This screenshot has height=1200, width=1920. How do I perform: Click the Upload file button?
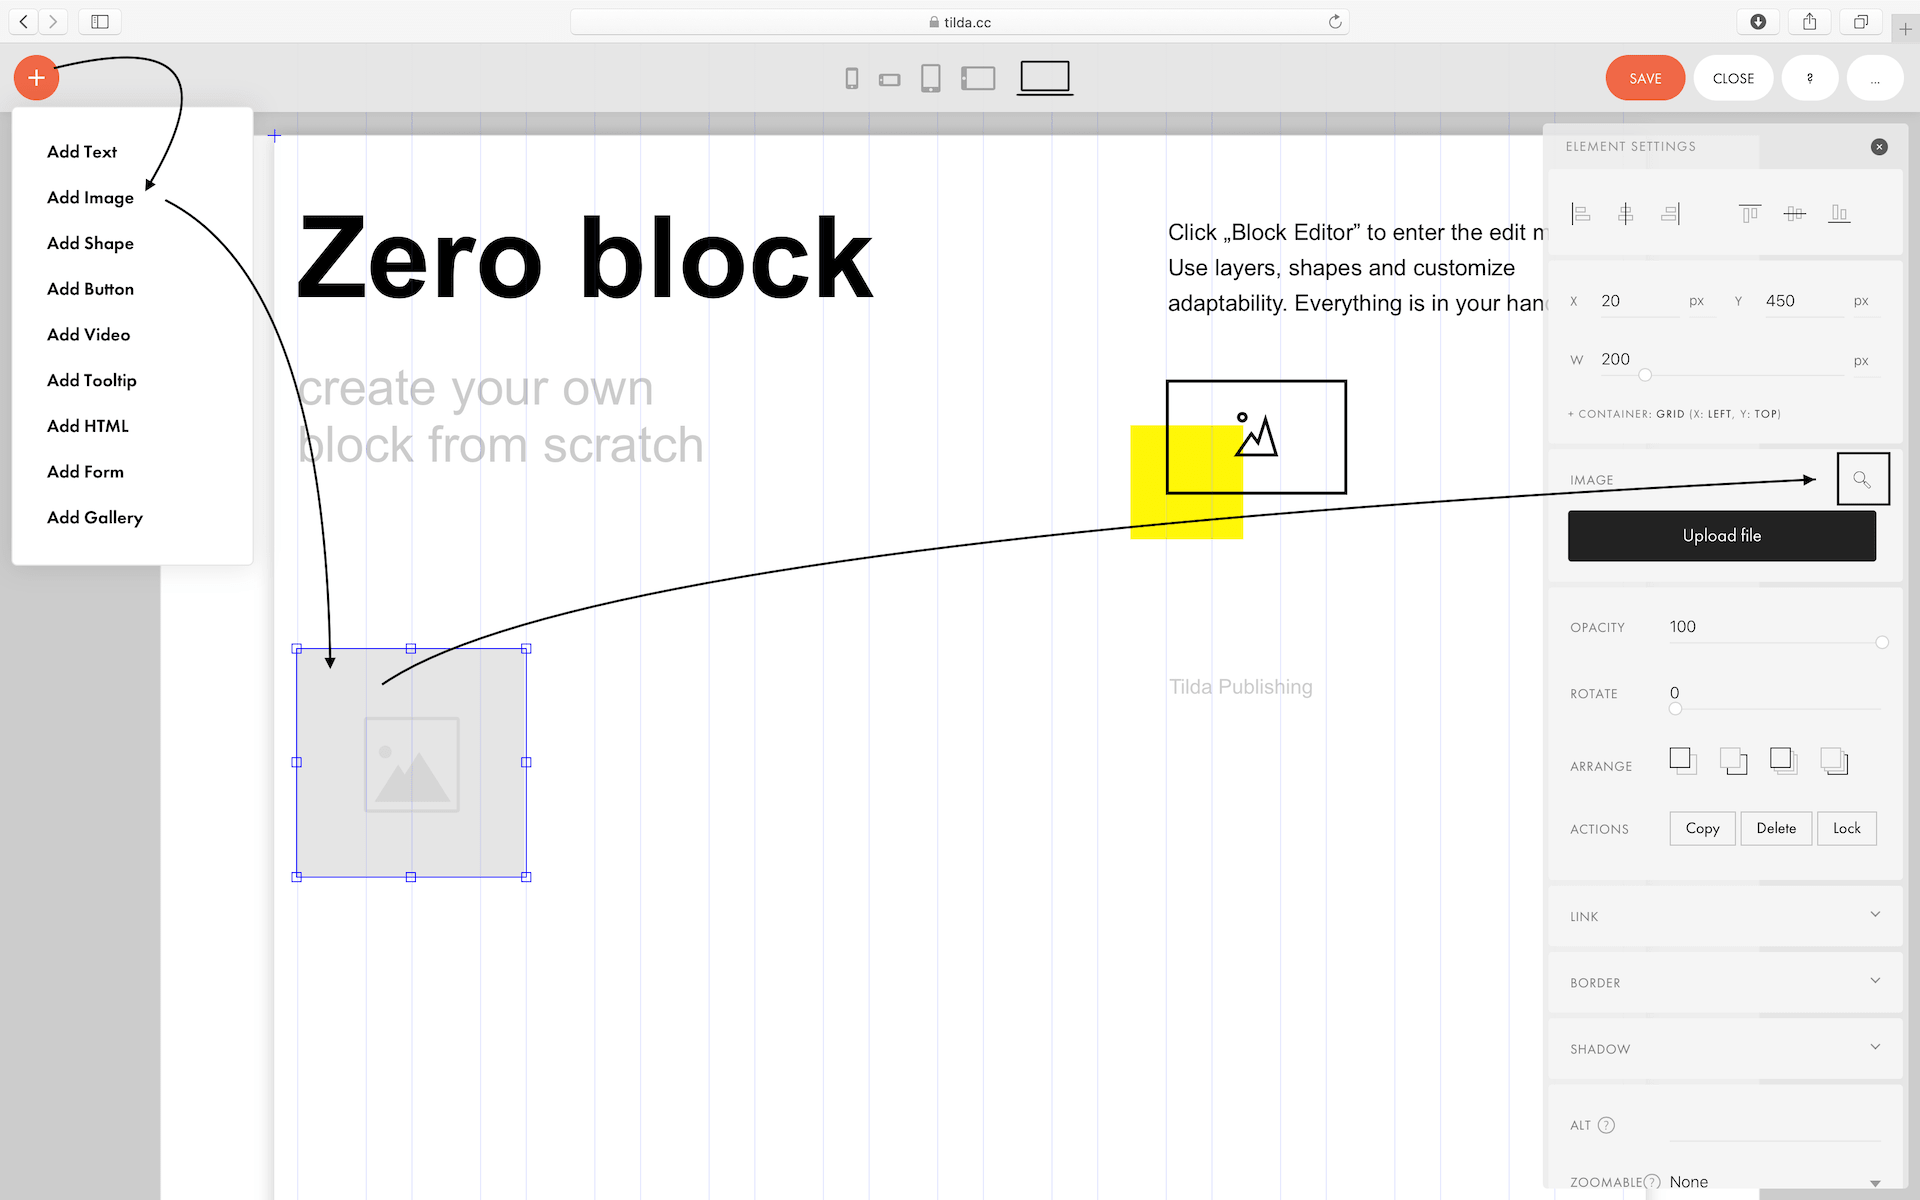pyautogui.click(x=1721, y=535)
